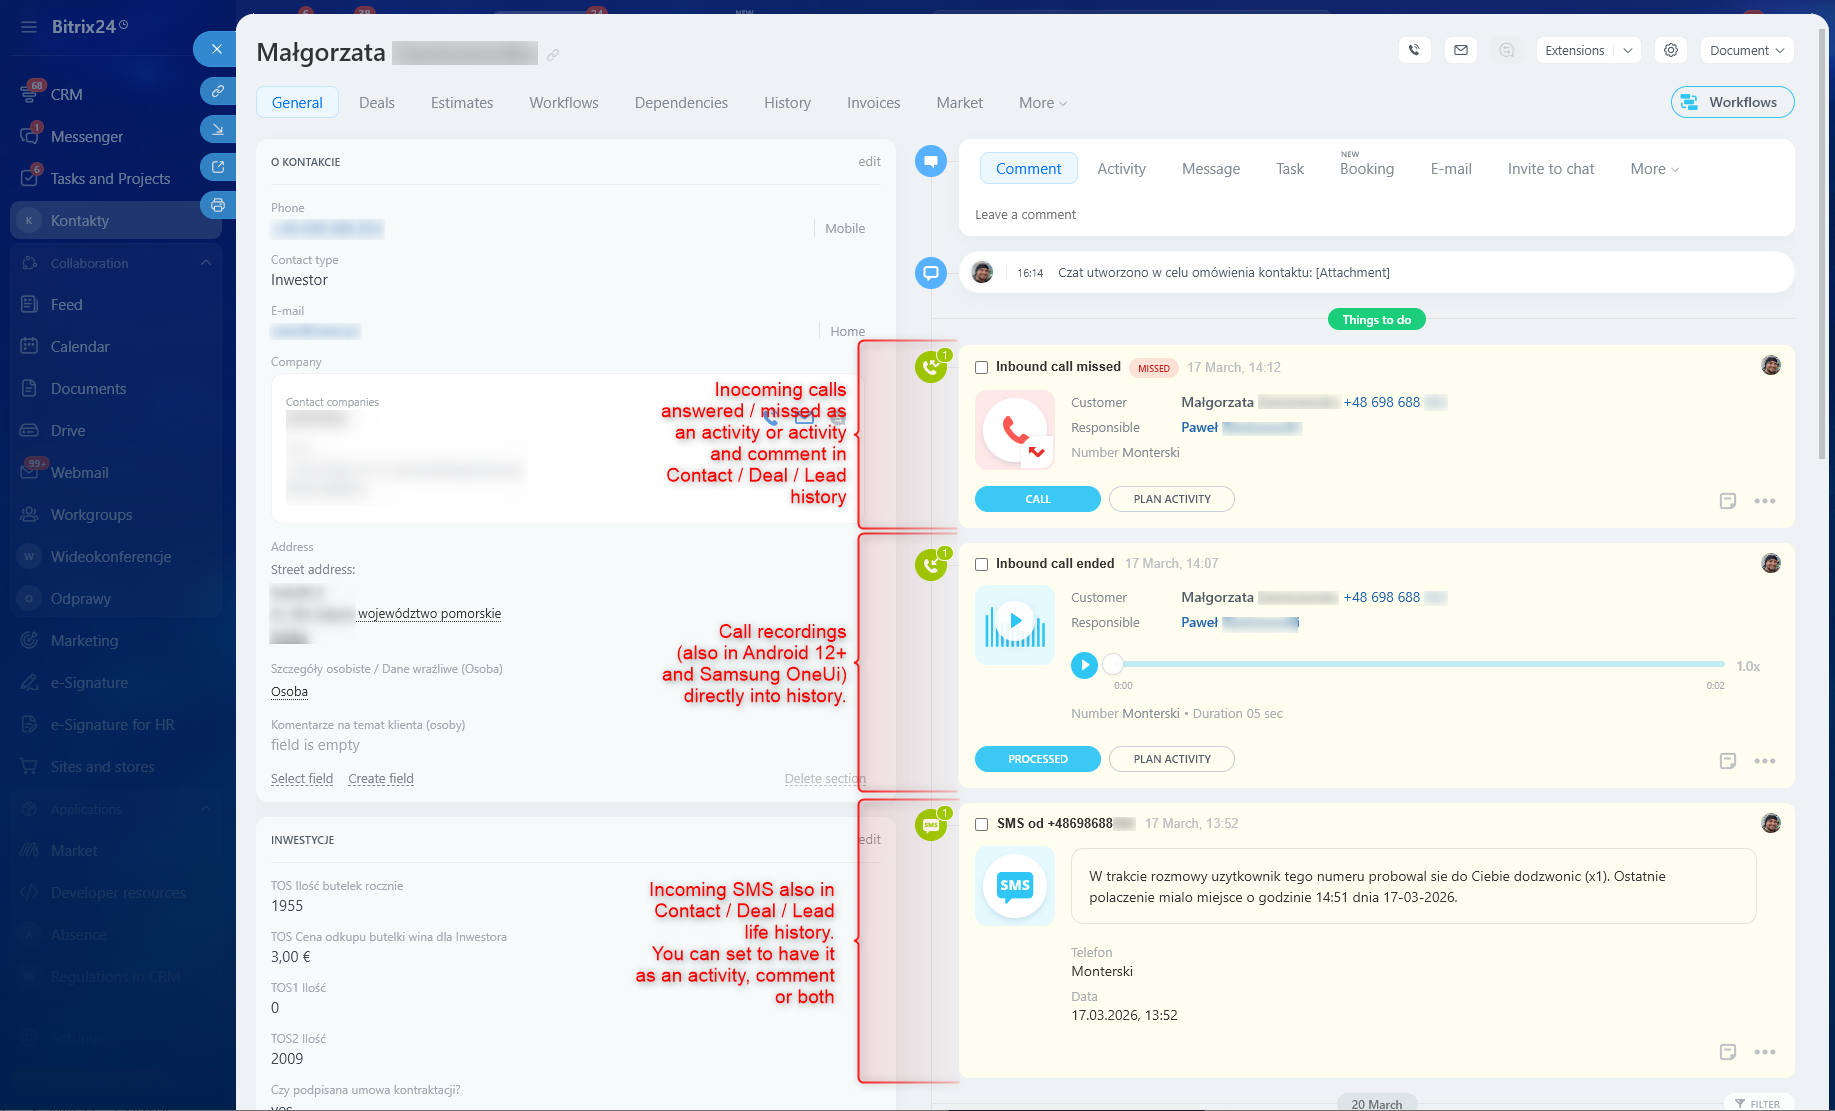Select the SMS activity checkbox

point(981,825)
